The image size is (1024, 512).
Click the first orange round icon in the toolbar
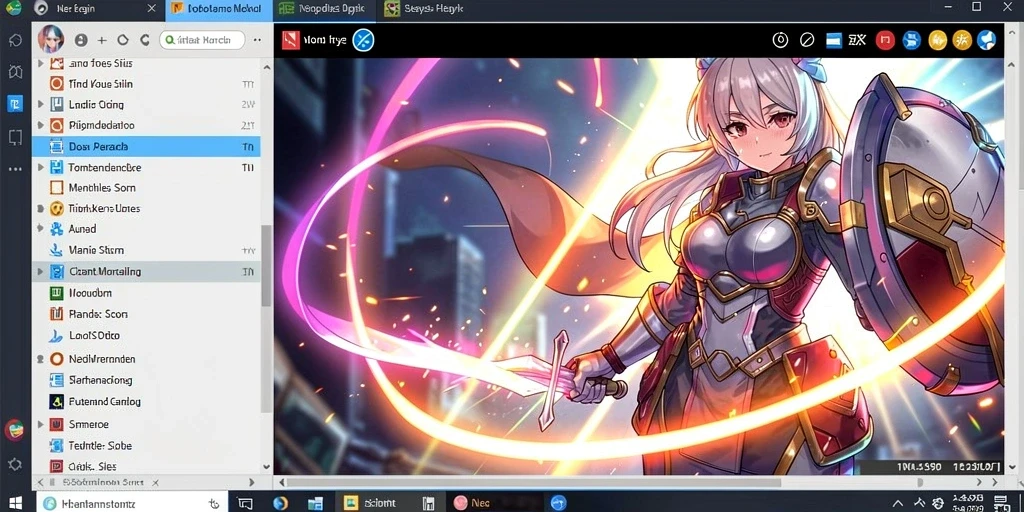click(937, 40)
